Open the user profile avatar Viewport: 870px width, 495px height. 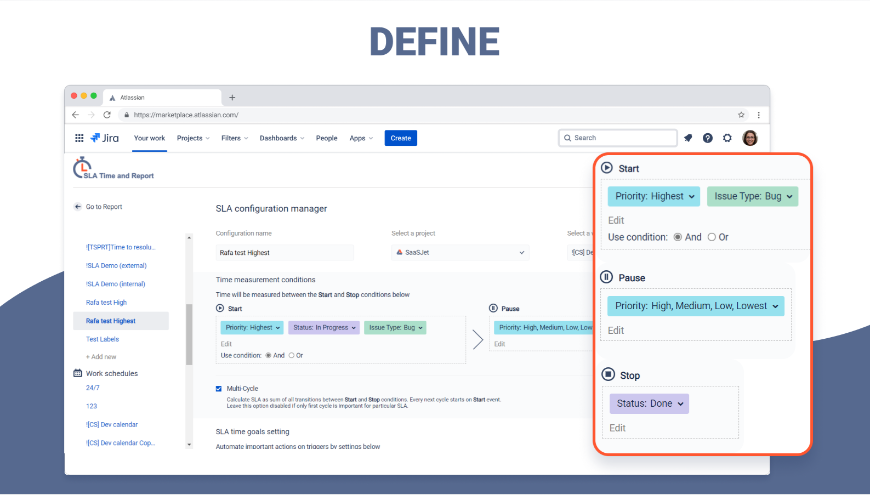pyautogui.click(x=750, y=138)
